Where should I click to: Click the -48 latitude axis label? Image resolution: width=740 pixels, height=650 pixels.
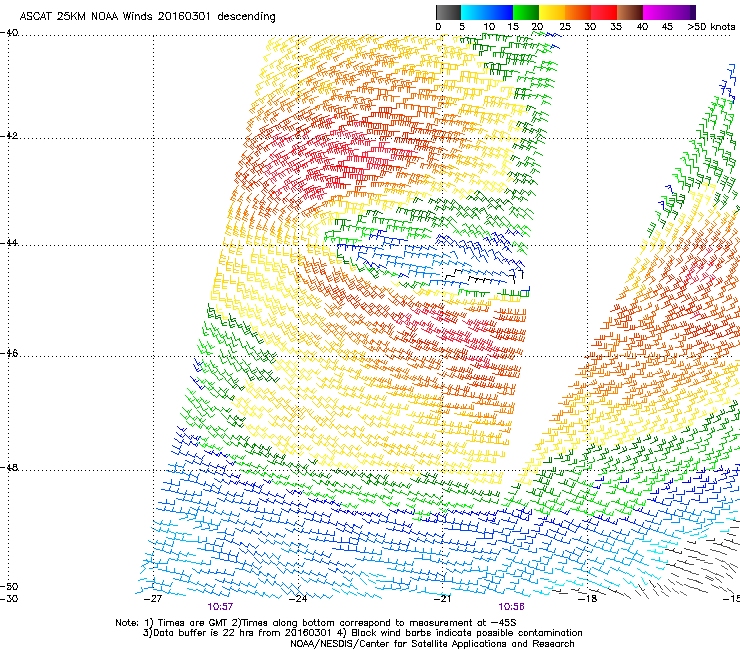tap(9, 467)
